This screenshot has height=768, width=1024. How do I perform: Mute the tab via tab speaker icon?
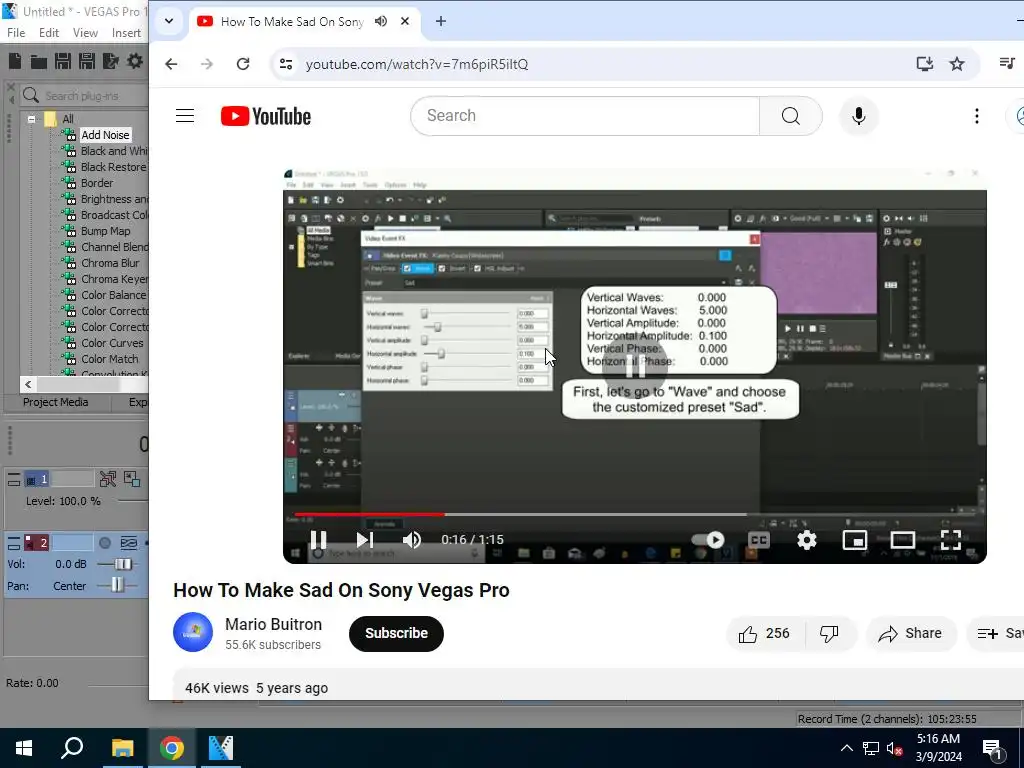pyautogui.click(x=381, y=22)
